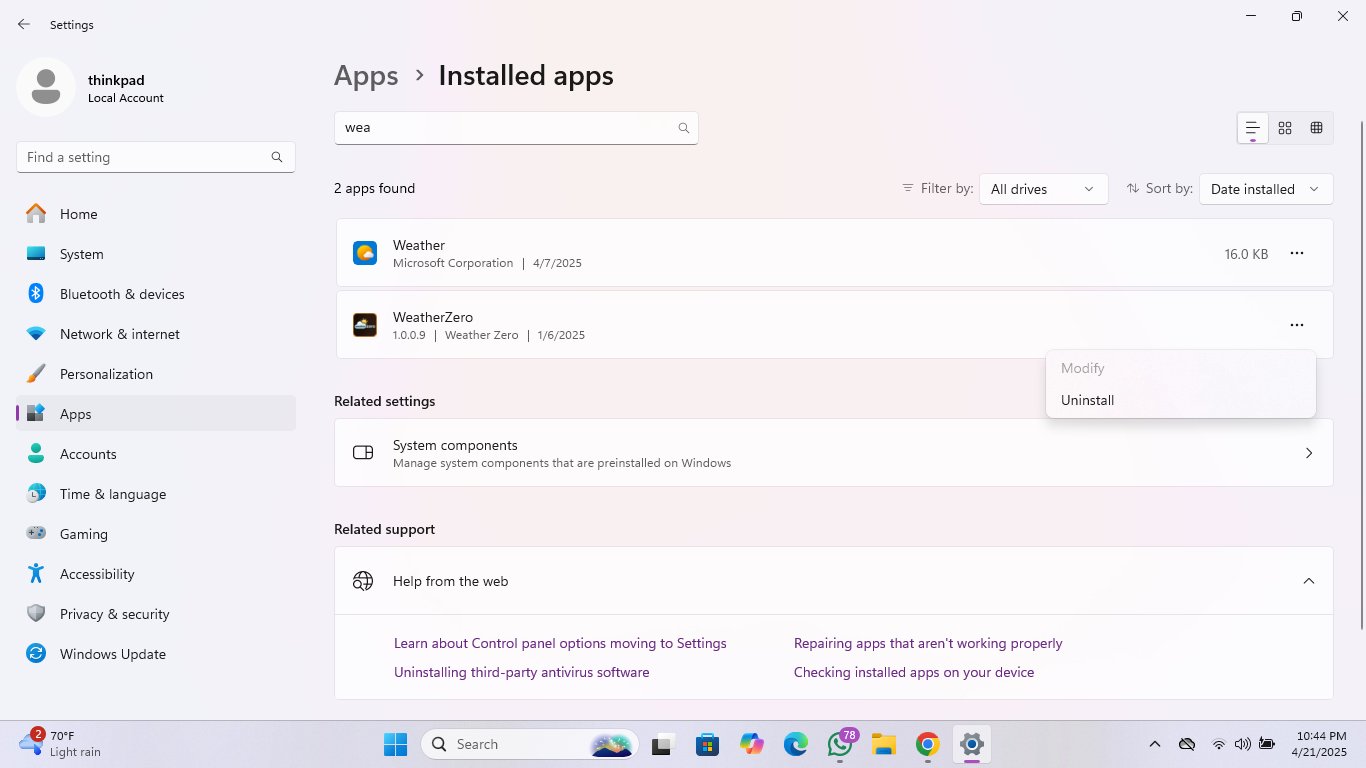Open Google Chrome from the taskbar

tap(928, 744)
